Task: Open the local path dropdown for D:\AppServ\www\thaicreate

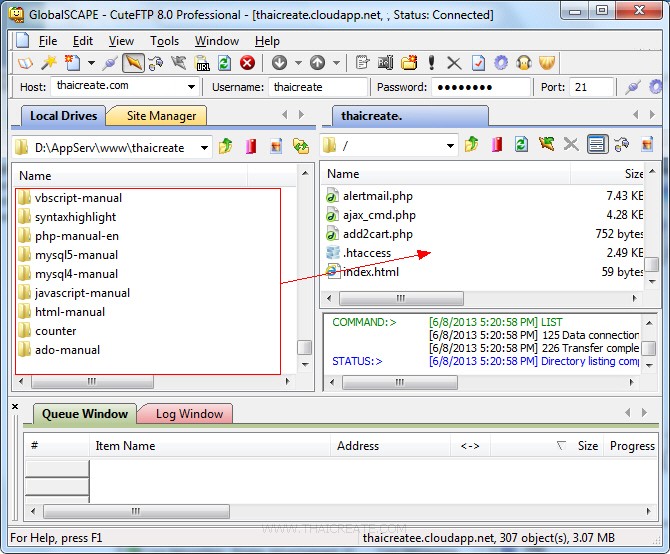Action: [x=204, y=148]
